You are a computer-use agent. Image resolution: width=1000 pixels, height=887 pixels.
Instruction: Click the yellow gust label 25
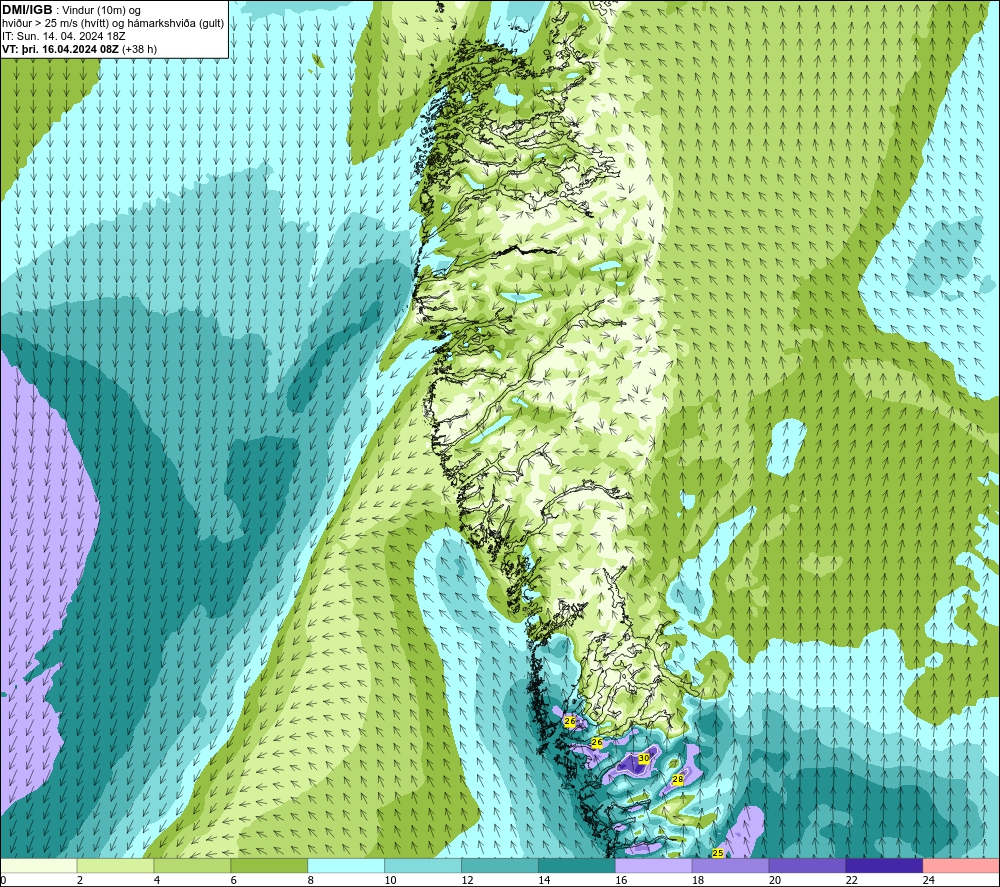pos(717,853)
